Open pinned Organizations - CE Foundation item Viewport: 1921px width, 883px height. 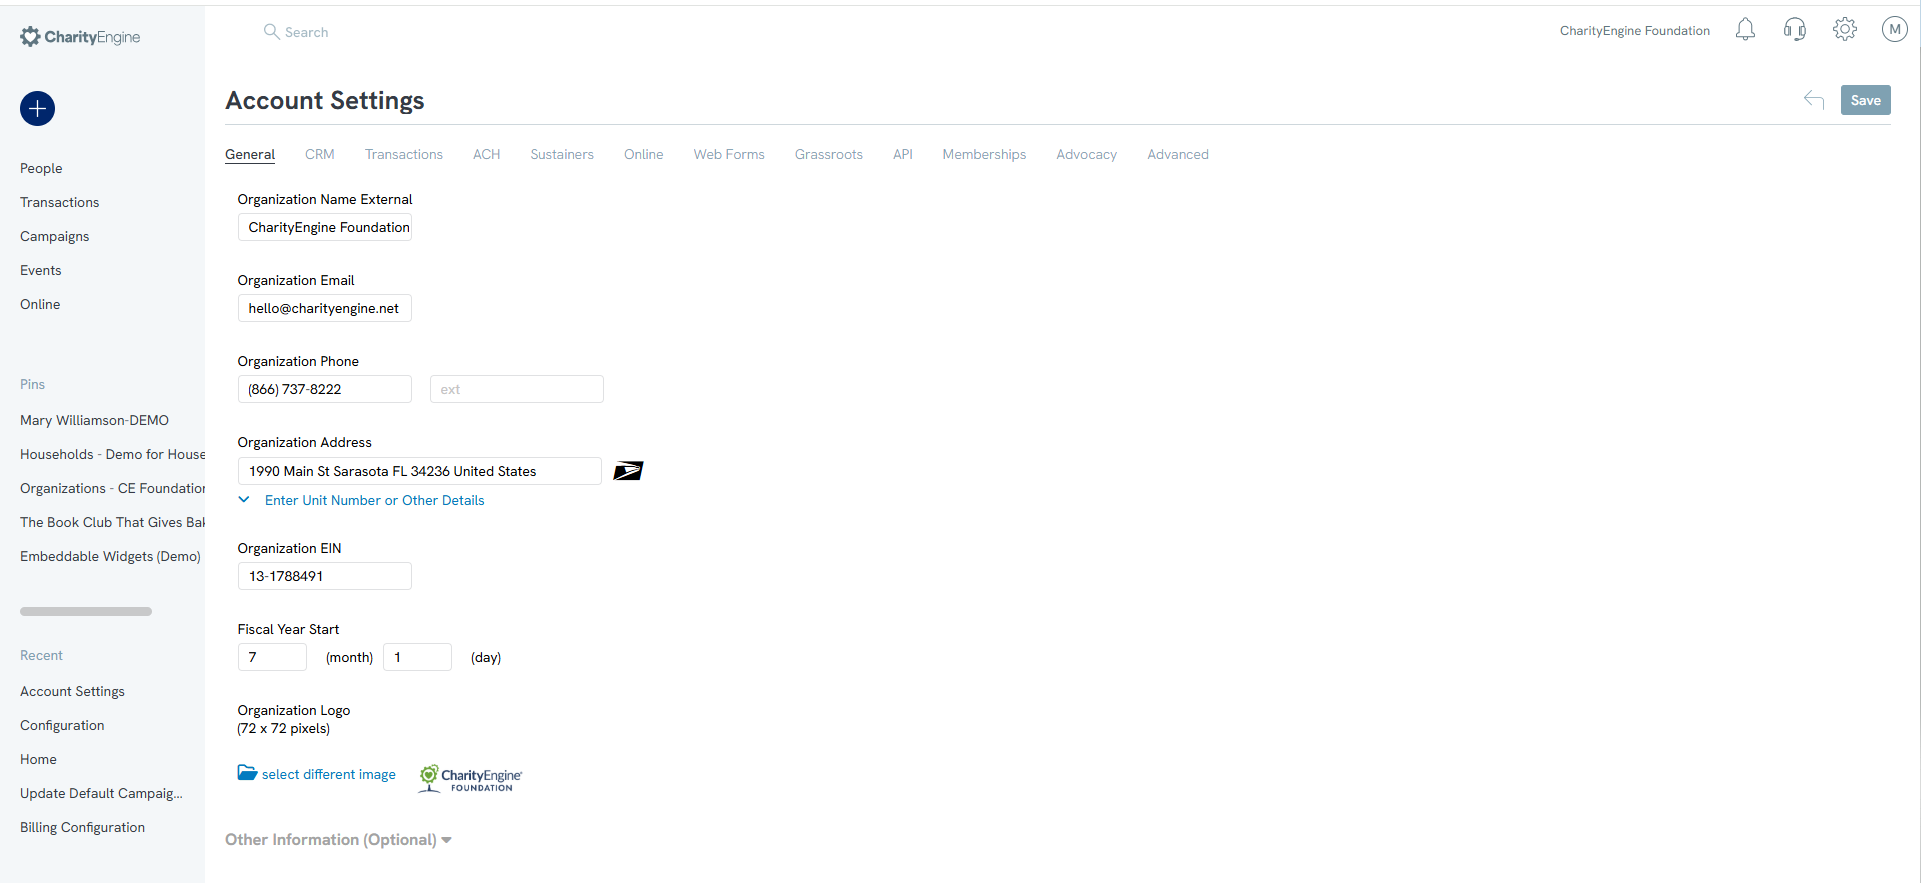point(112,488)
